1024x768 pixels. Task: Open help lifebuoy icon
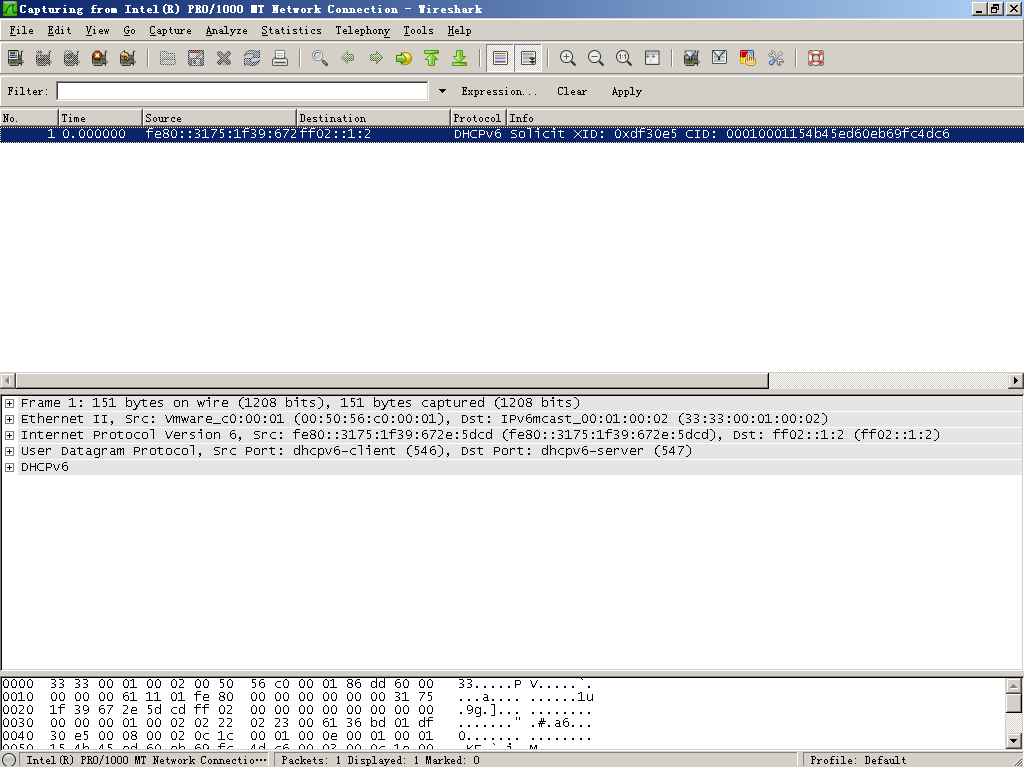816,58
